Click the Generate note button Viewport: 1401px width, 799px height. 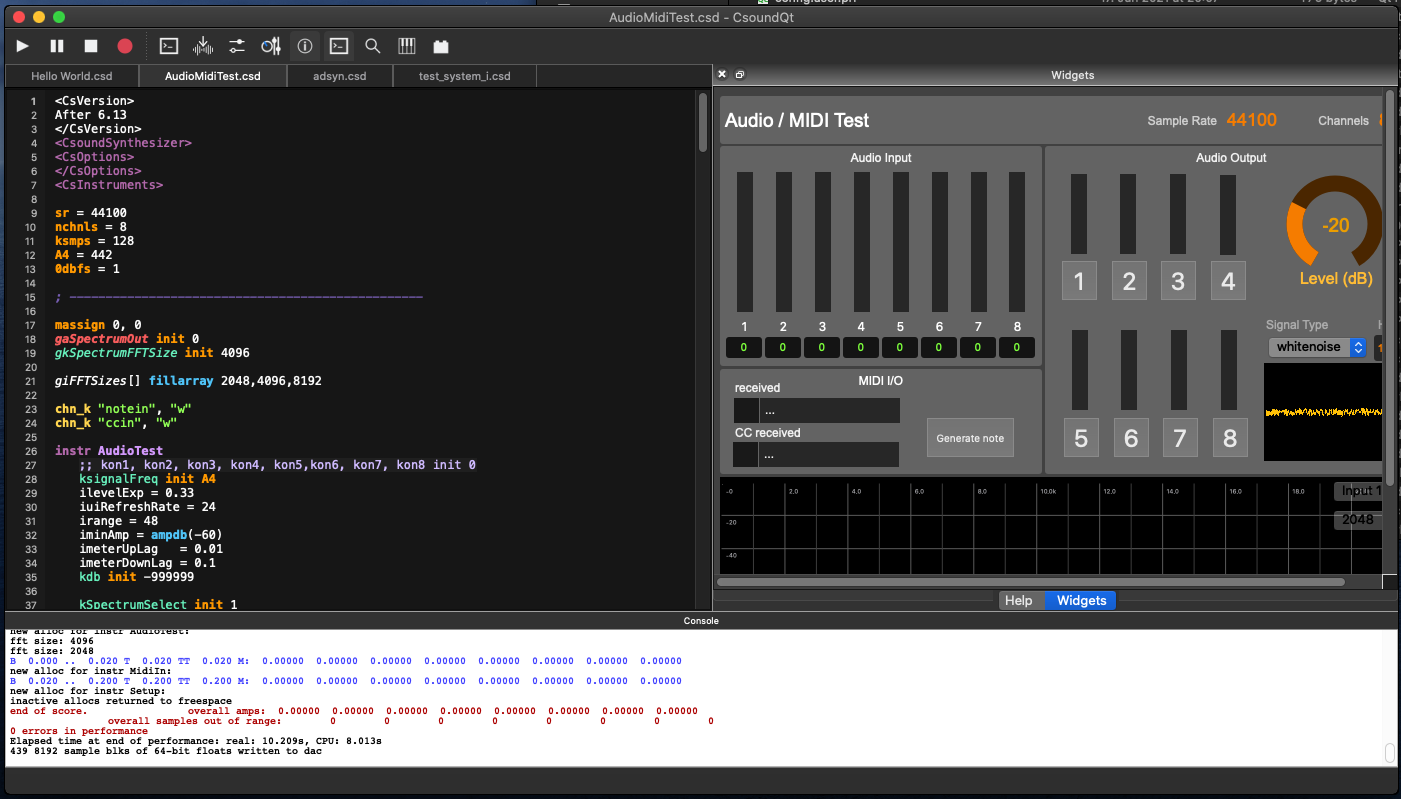coord(970,438)
